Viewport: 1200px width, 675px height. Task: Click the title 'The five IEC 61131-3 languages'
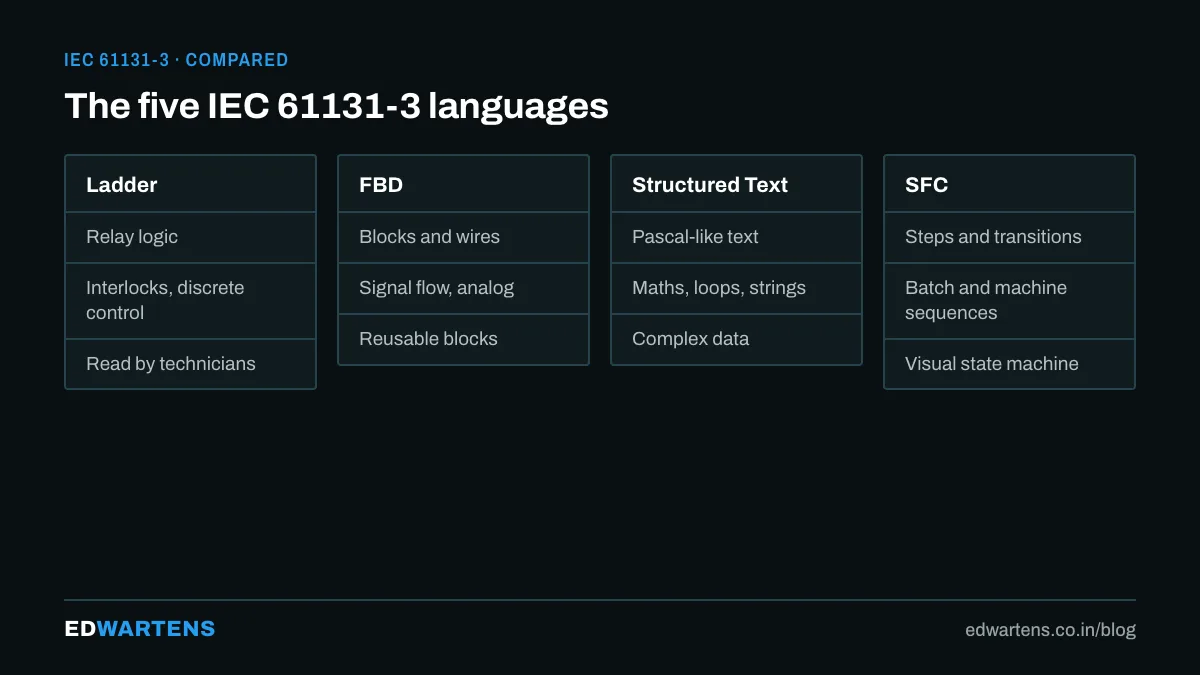coord(336,105)
